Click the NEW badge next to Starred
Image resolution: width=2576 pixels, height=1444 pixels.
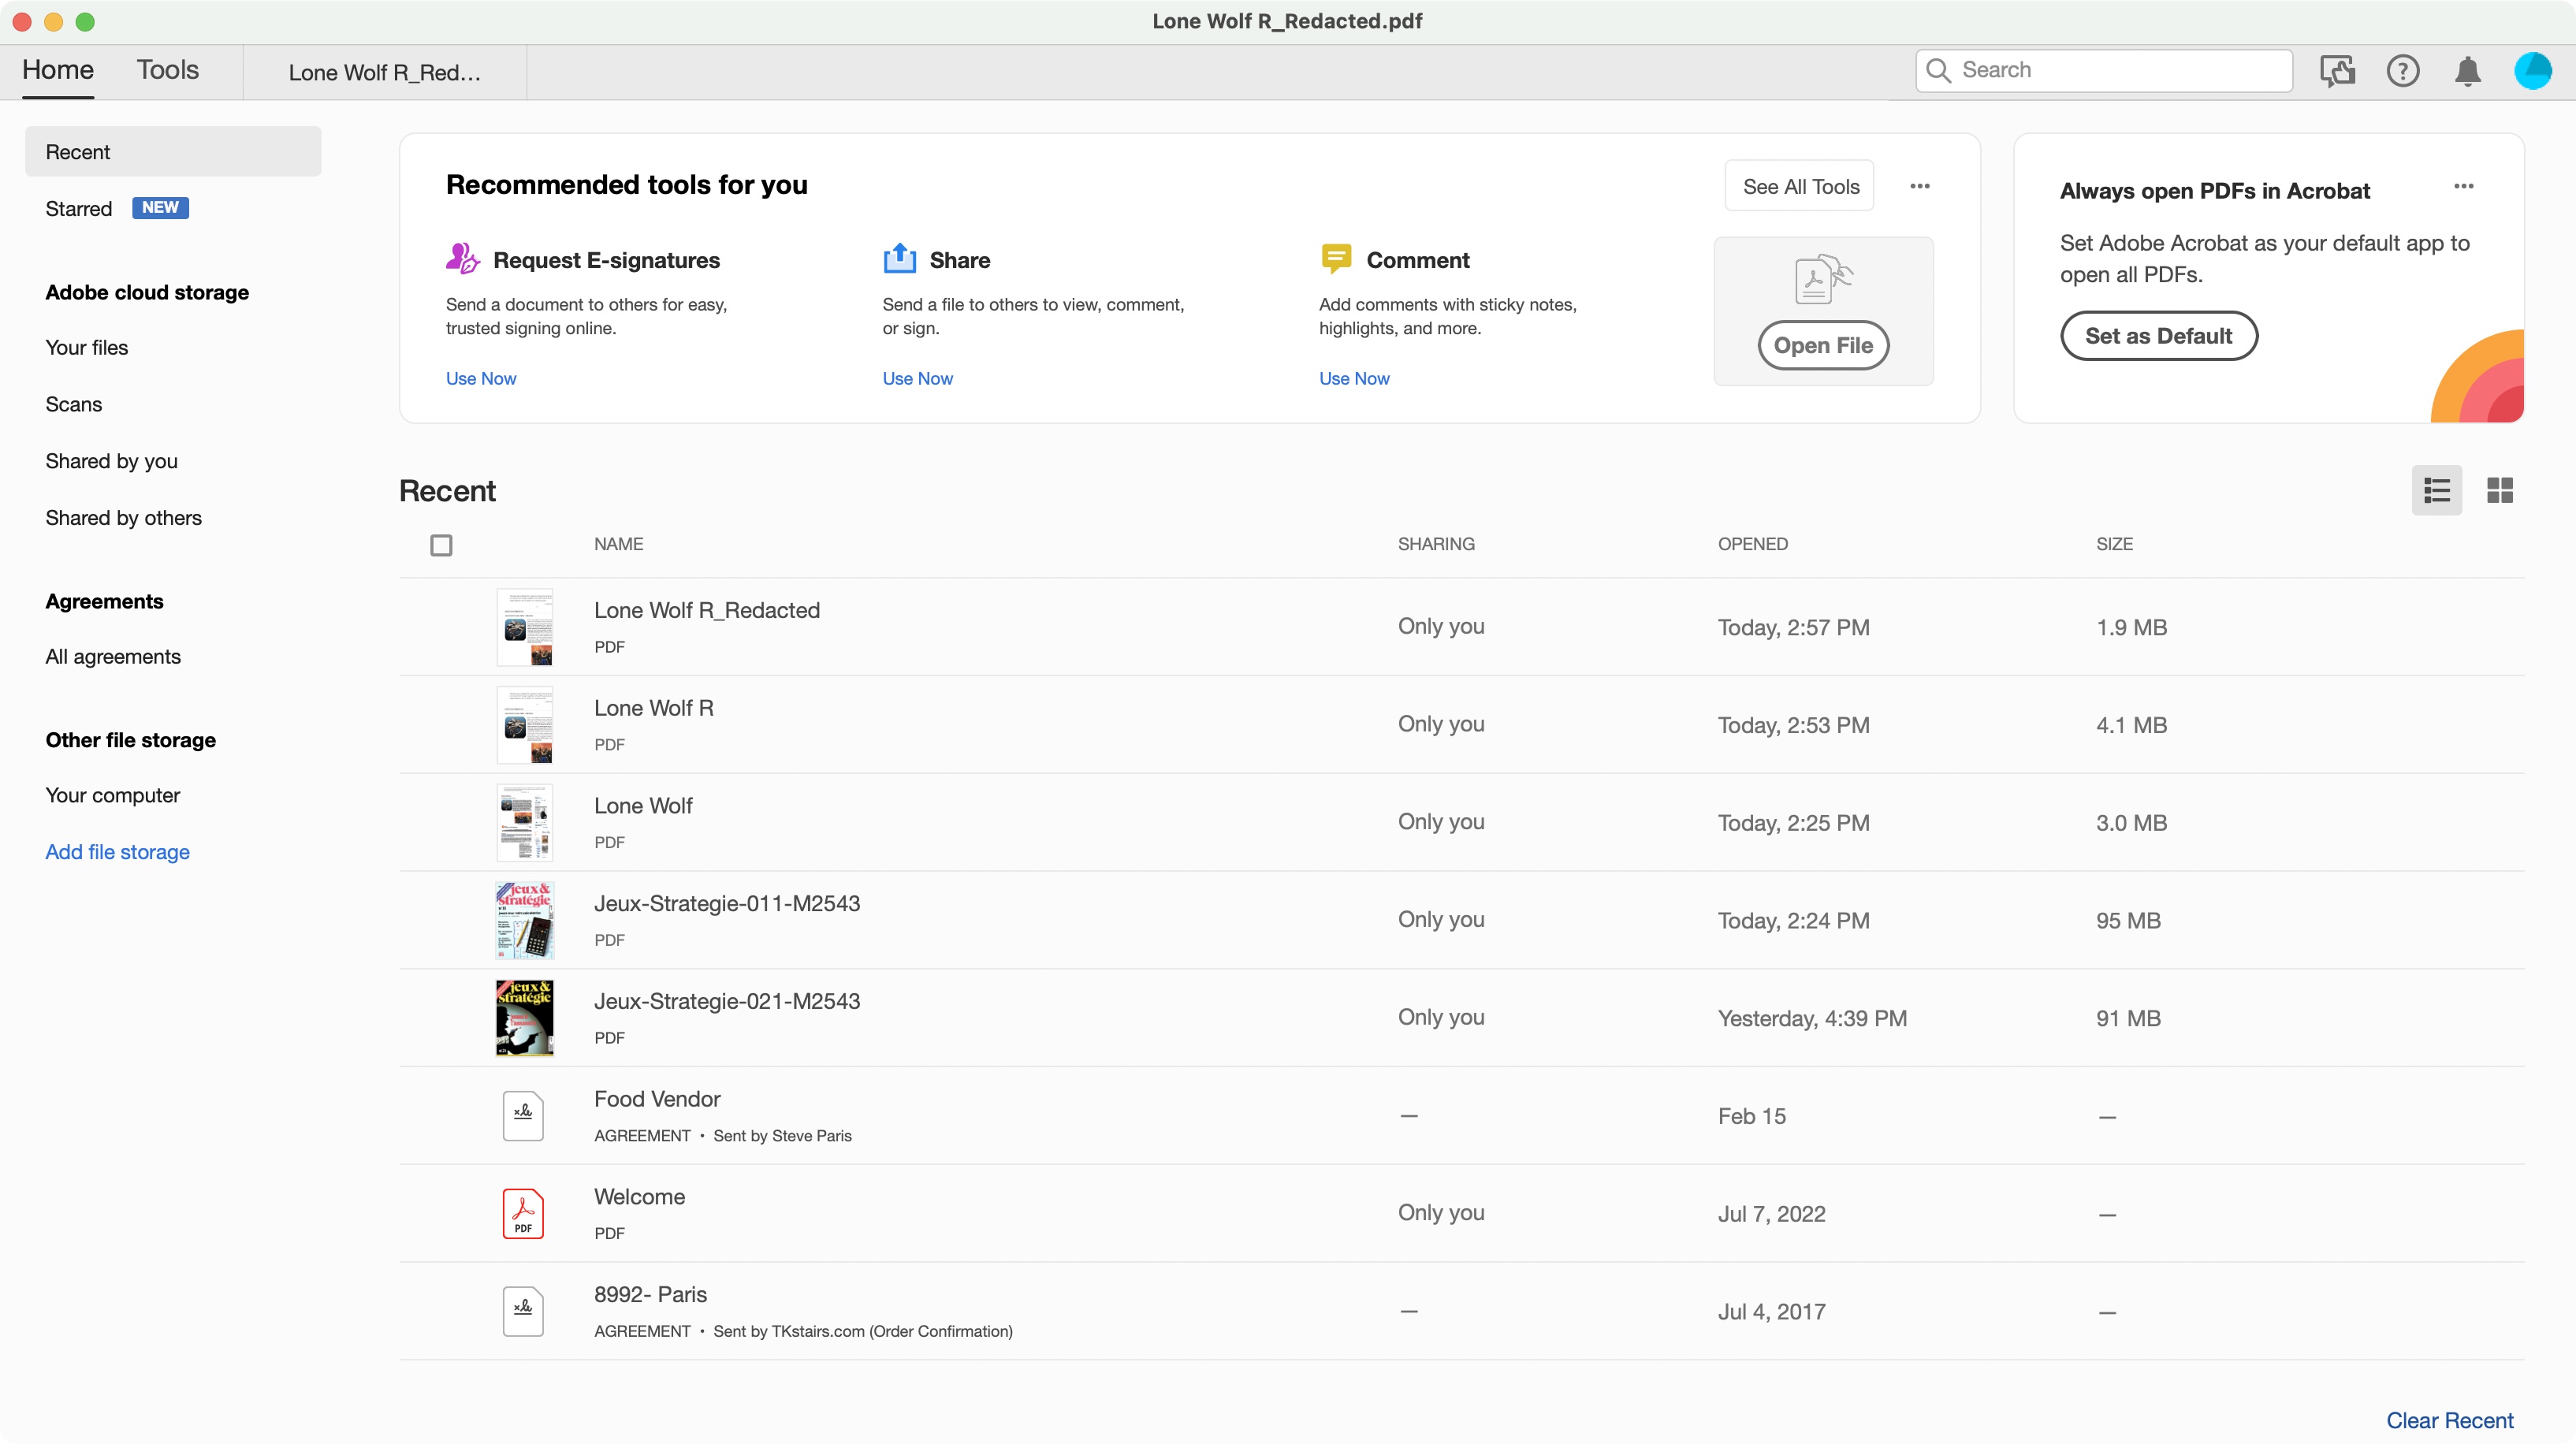(160, 207)
